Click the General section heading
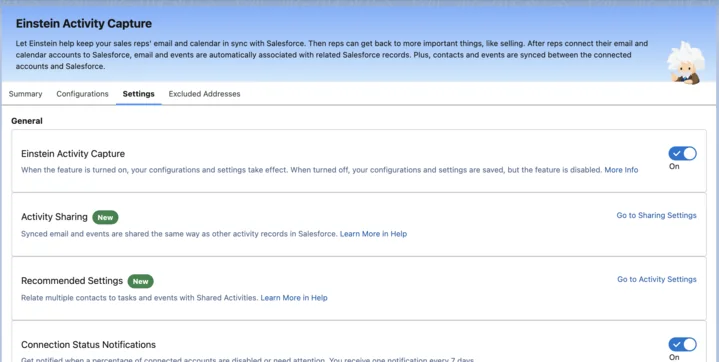This screenshot has width=719, height=362. tap(27, 121)
